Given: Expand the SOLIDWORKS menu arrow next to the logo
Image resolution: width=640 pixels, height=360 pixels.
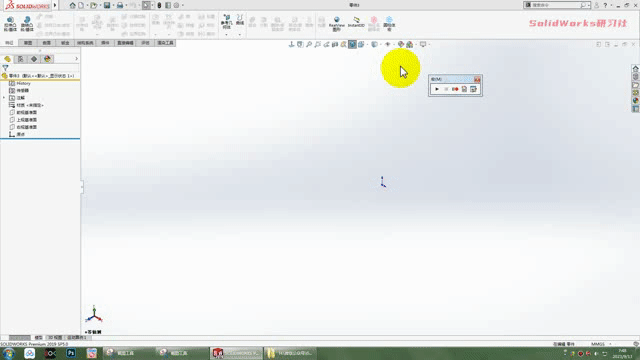Looking at the screenshot, I should coord(55,5).
